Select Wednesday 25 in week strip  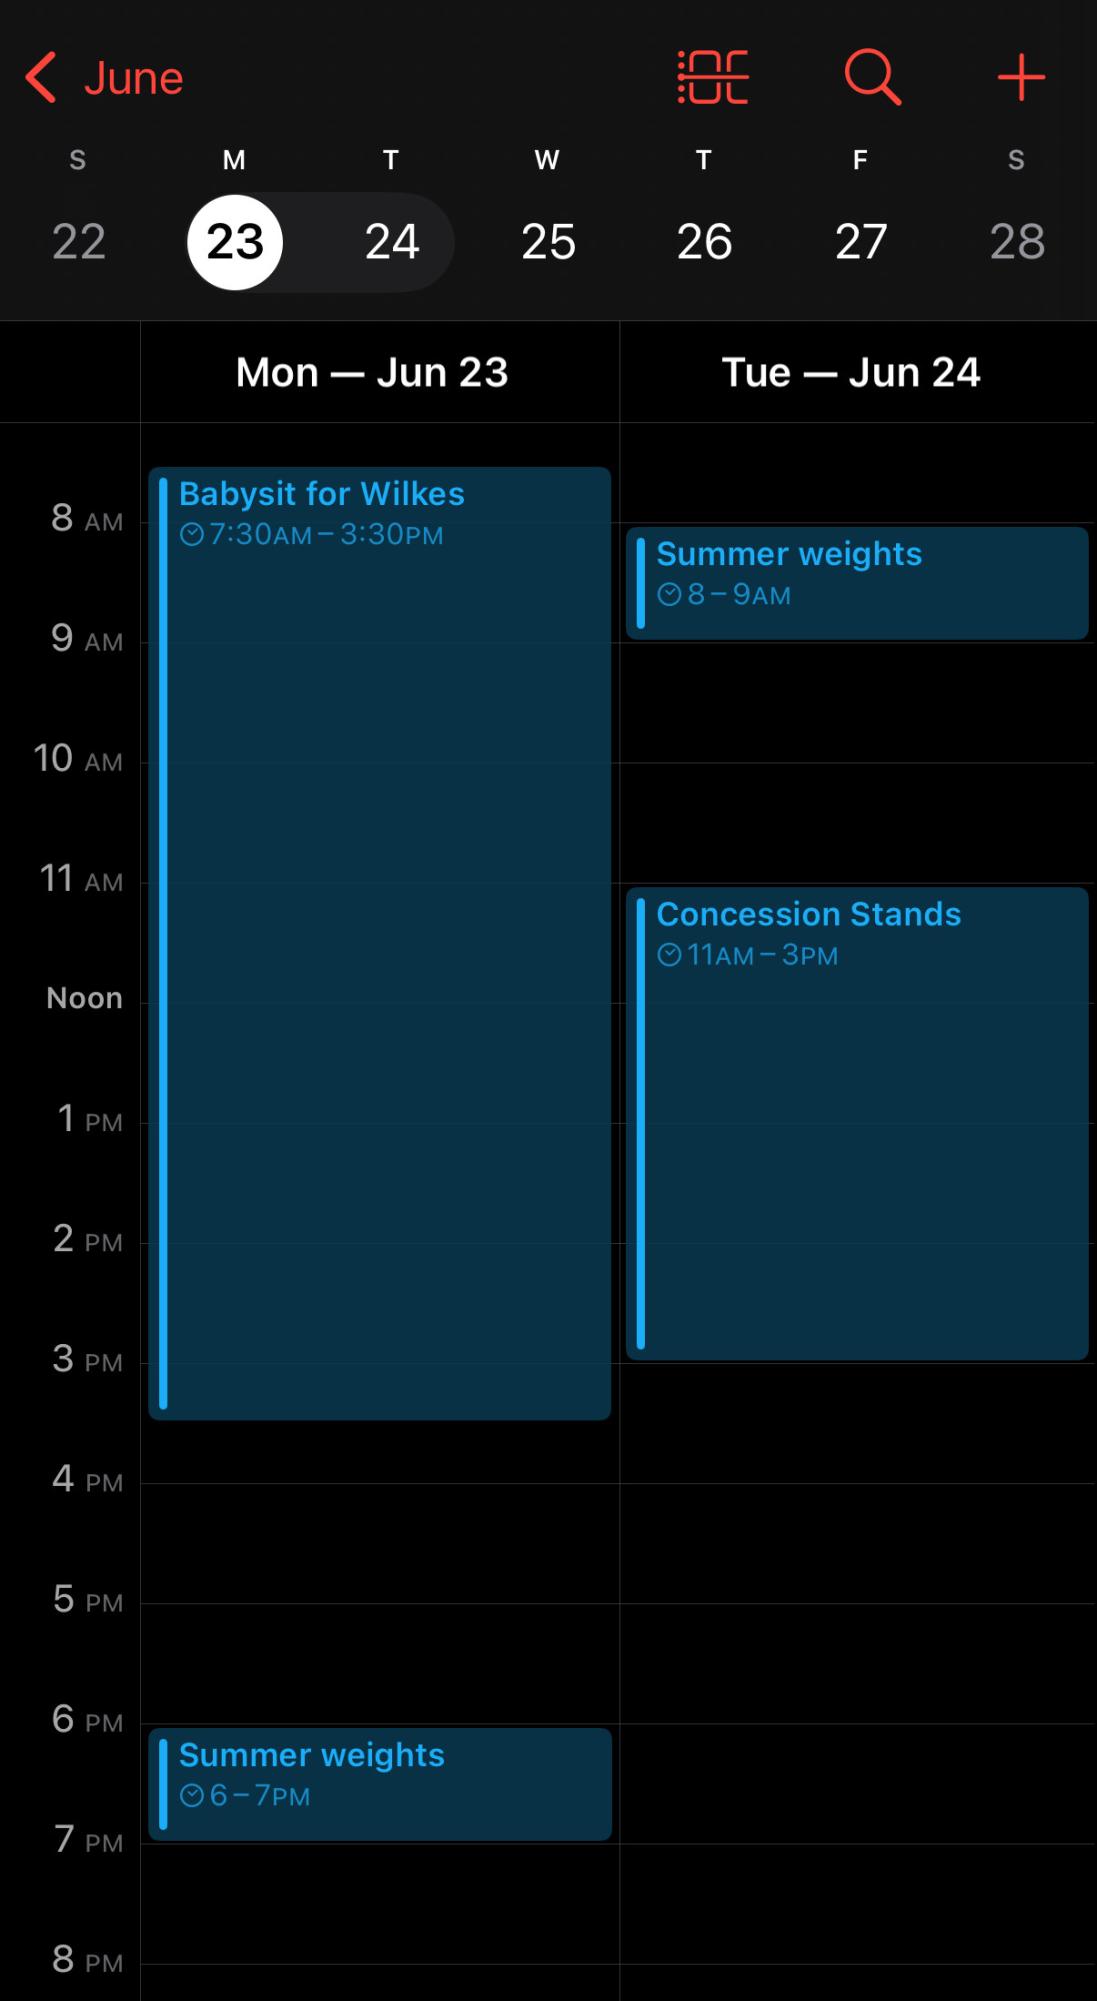click(x=548, y=242)
